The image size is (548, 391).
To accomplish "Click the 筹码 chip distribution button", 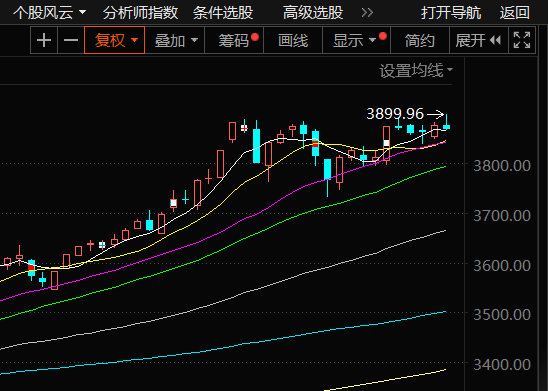I will tap(234, 41).
